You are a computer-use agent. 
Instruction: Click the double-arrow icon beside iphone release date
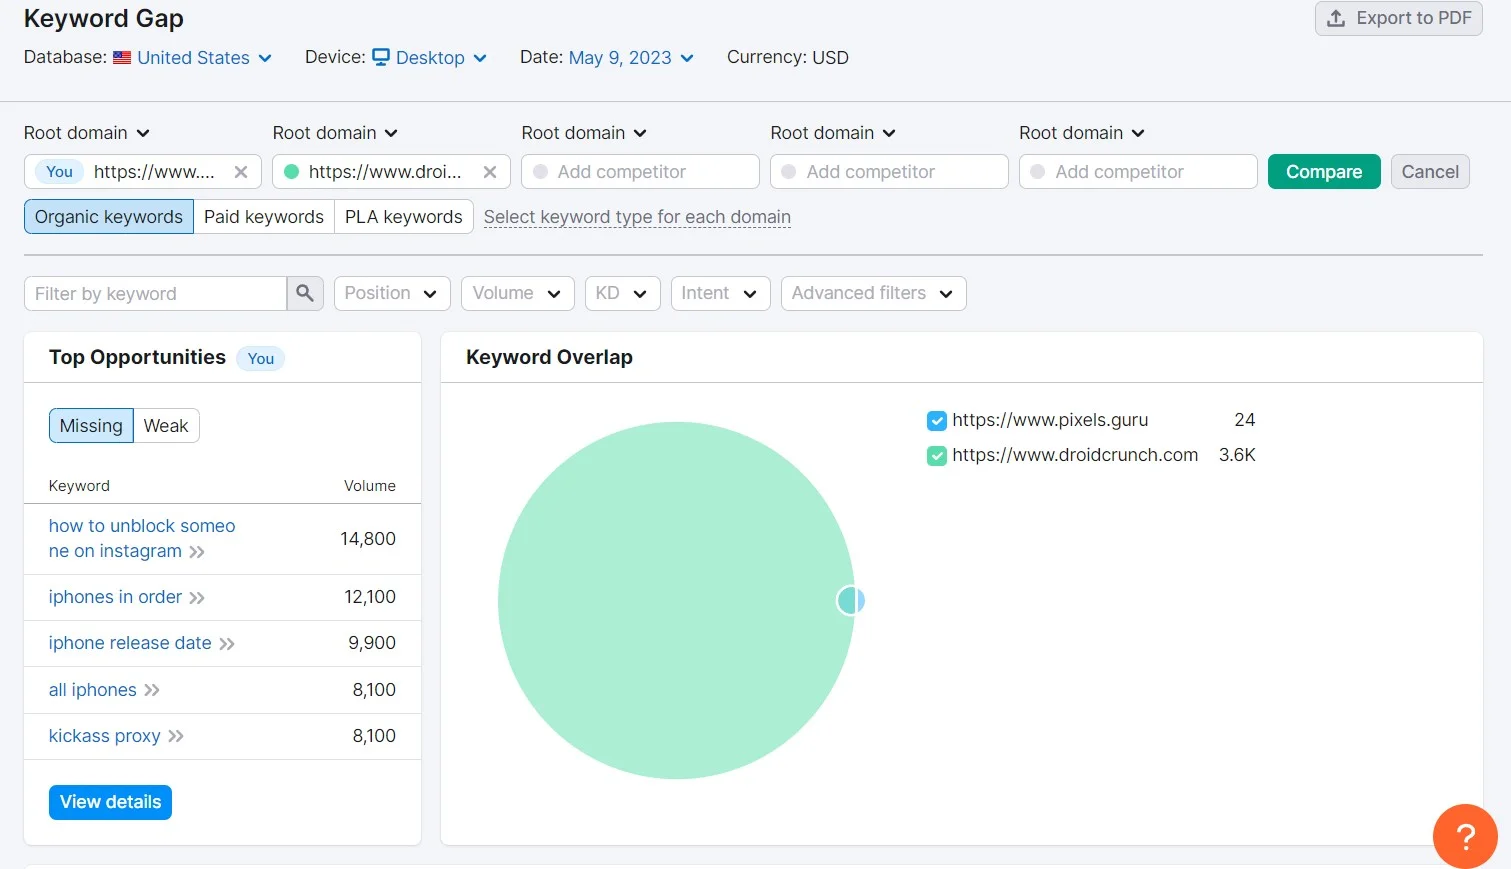tap(229, 643)
